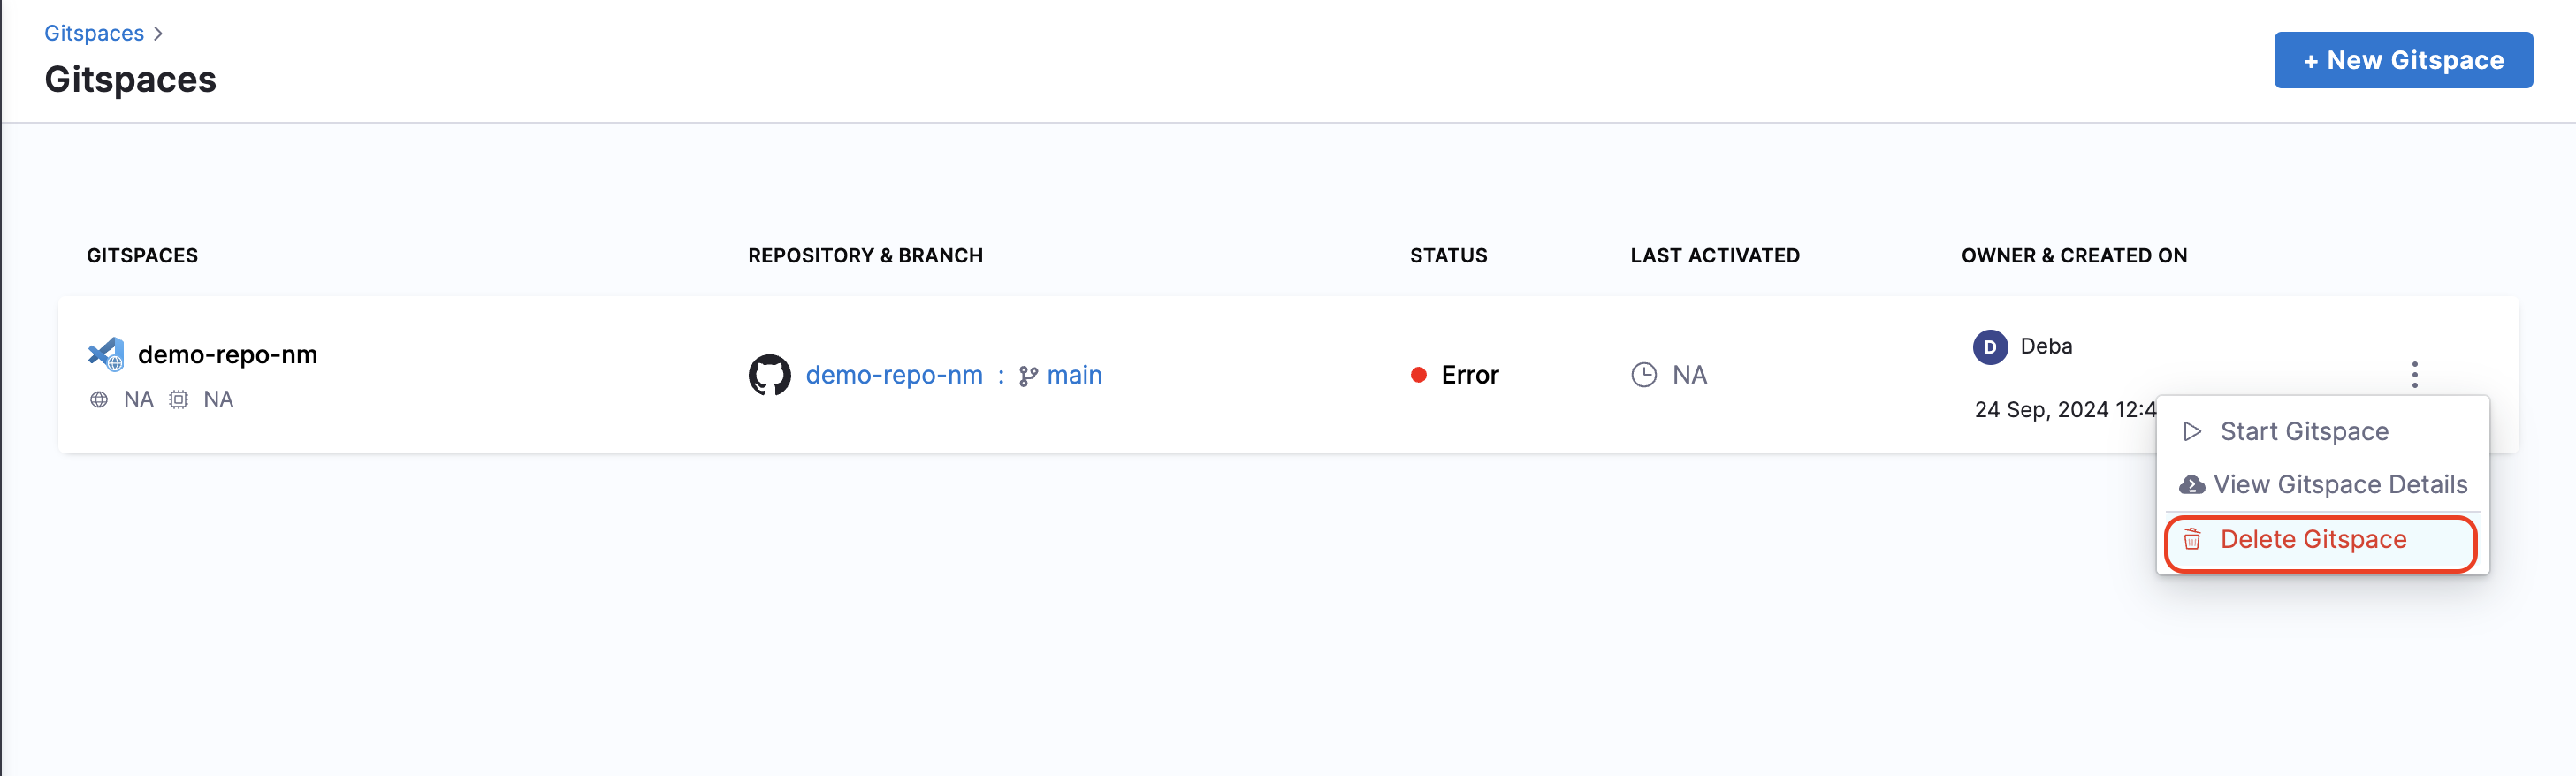This screenshot has width=2576, height=776.
Task: Open the three-dot row actions menu
Action: [x=2414, y=375]
